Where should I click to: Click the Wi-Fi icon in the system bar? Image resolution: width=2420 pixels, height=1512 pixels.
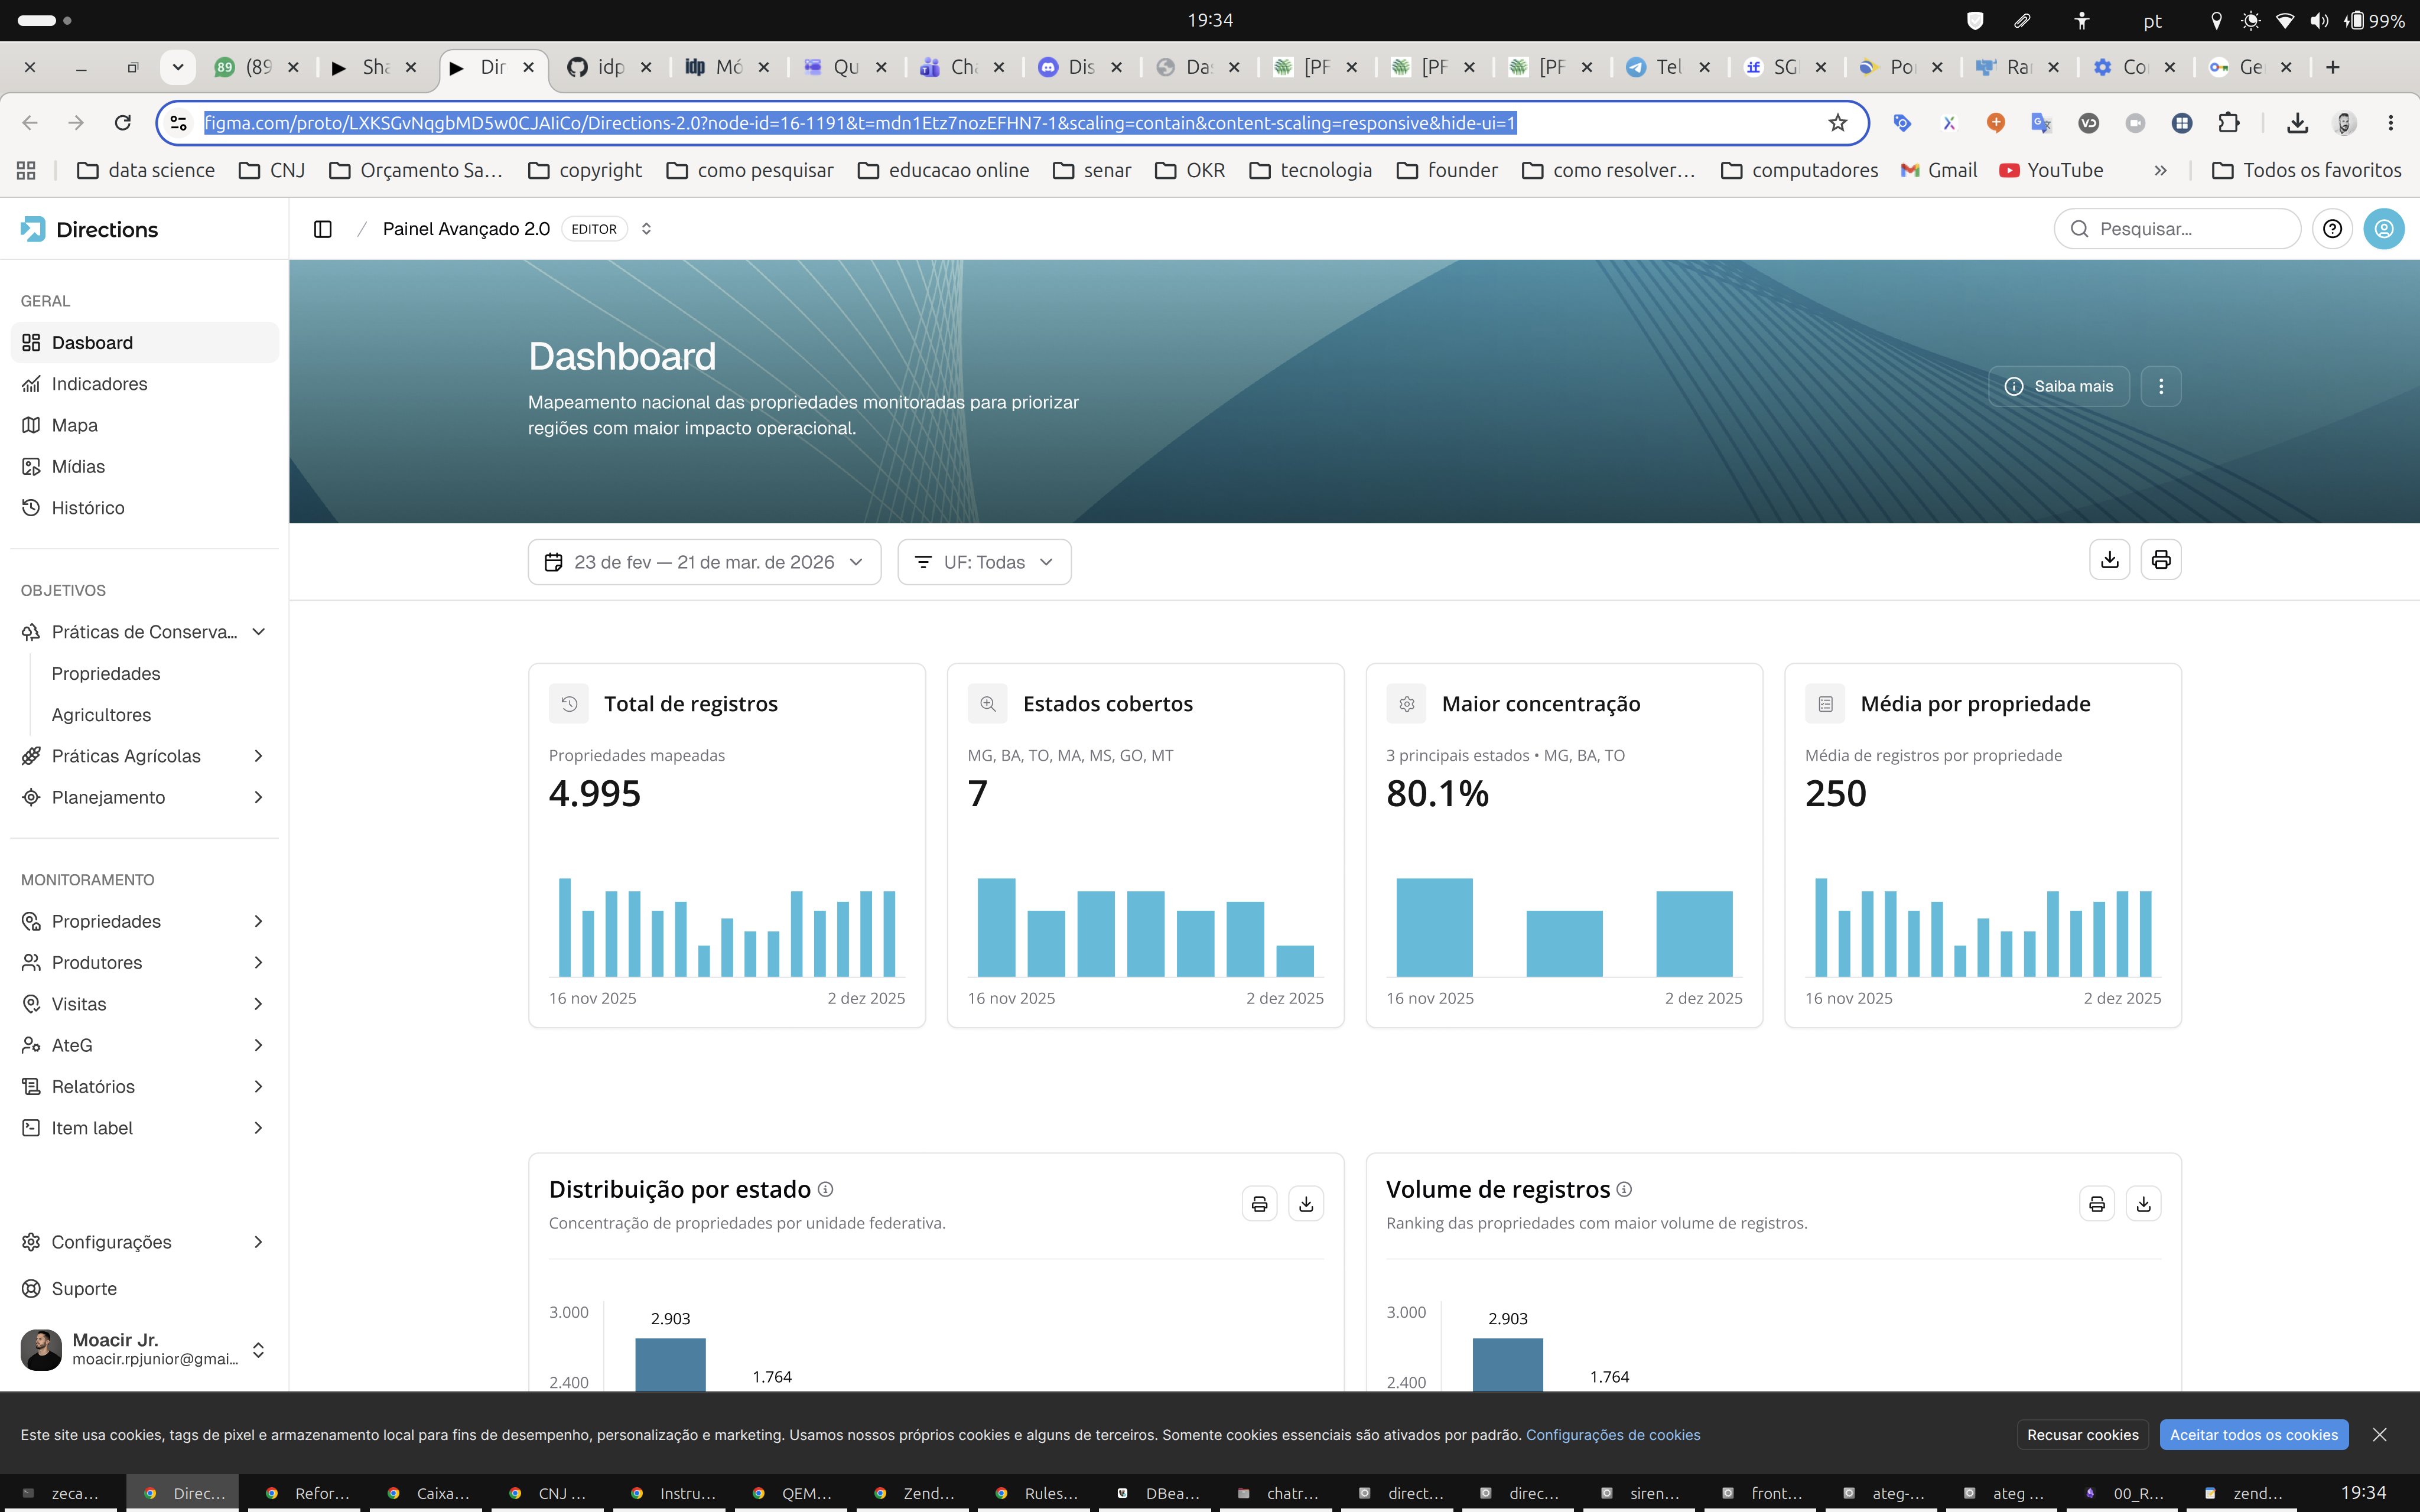click(x=2285, y=20)
